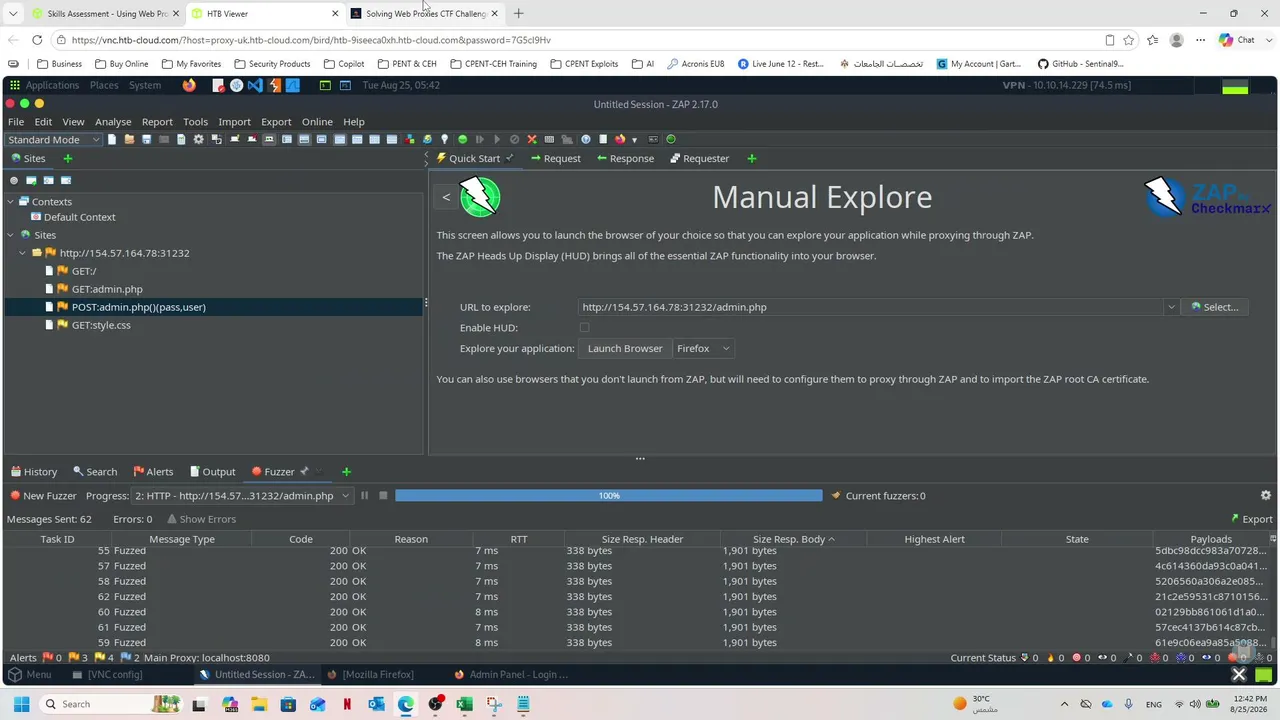Viewport: 1280px width, 720px height.
Task: Click the Select... button
Action: coord(1214,307)
